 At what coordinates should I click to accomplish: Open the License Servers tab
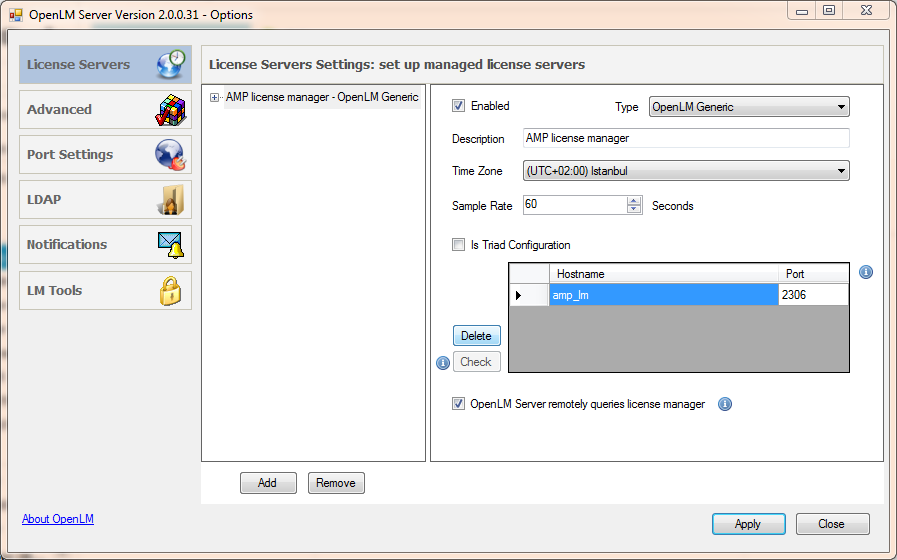click(105, 65)
